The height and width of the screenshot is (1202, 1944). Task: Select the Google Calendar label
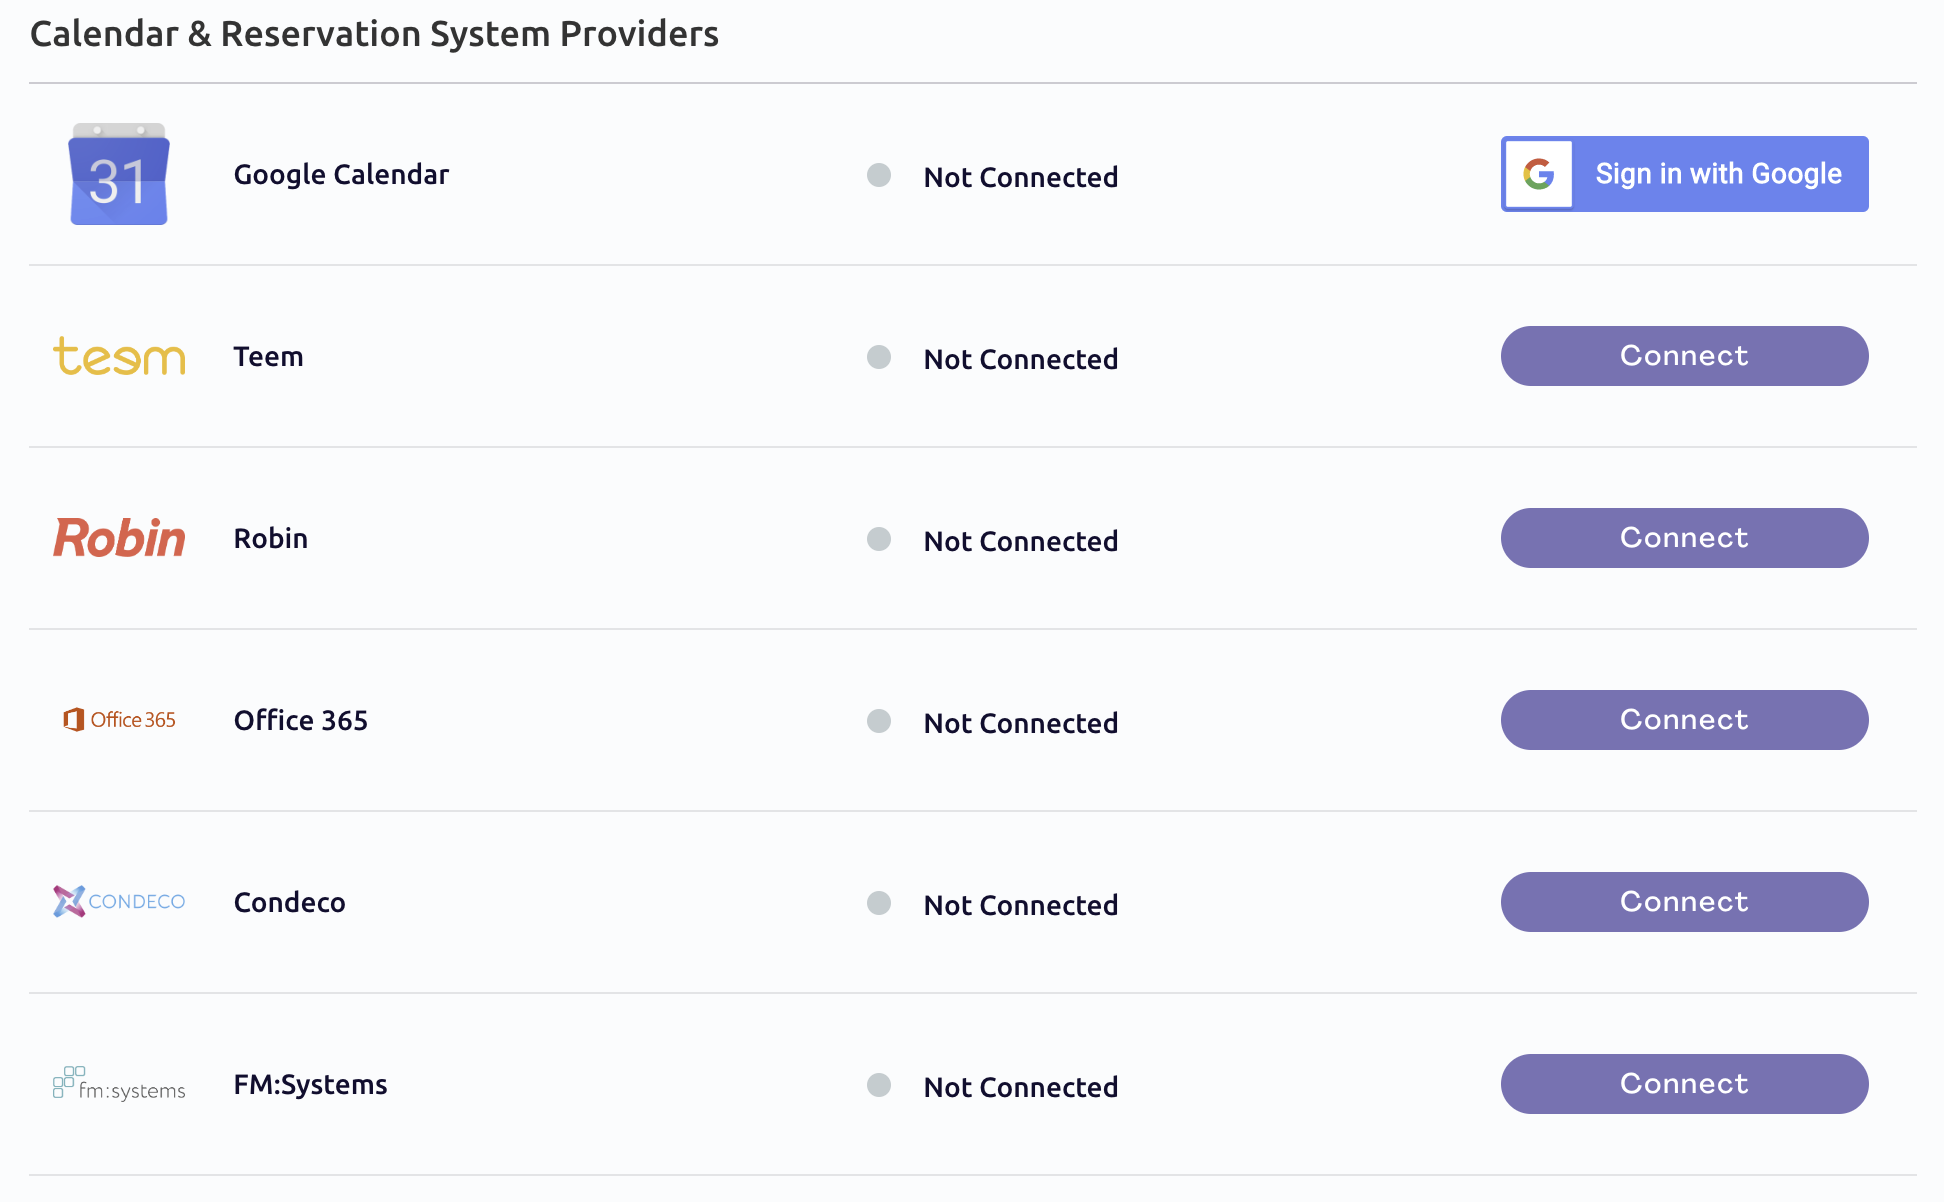[x=341, y=175]
